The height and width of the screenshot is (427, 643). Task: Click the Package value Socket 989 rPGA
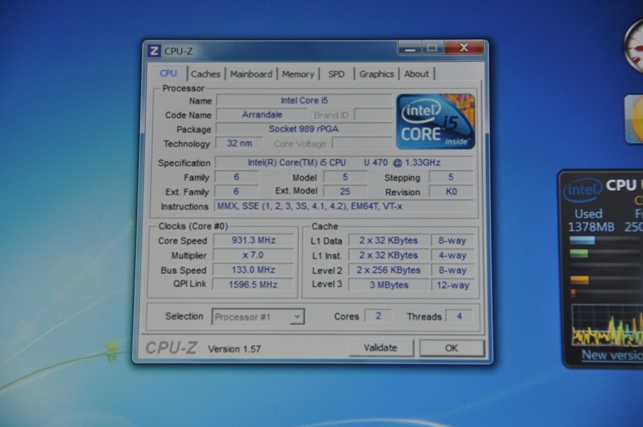click(x=304, y=129)
